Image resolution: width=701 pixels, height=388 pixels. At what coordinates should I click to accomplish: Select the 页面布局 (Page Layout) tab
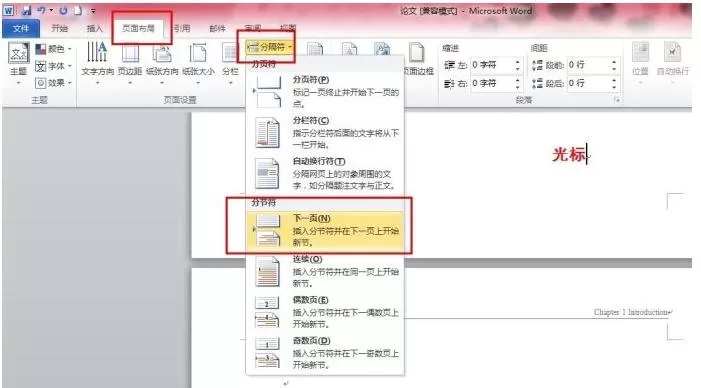point(139,29)
